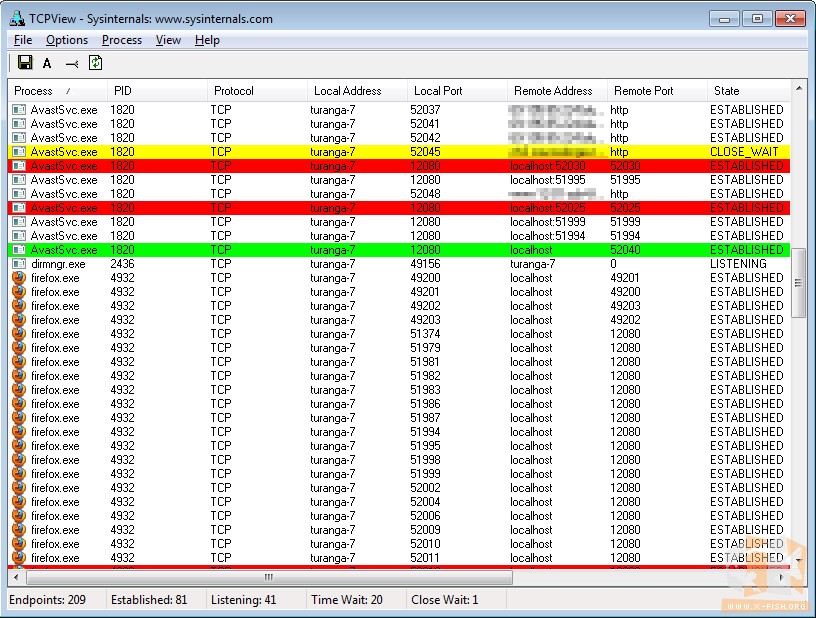Sort by the Remote Port column header
816x618 pixels.
(x=657, y=91)
